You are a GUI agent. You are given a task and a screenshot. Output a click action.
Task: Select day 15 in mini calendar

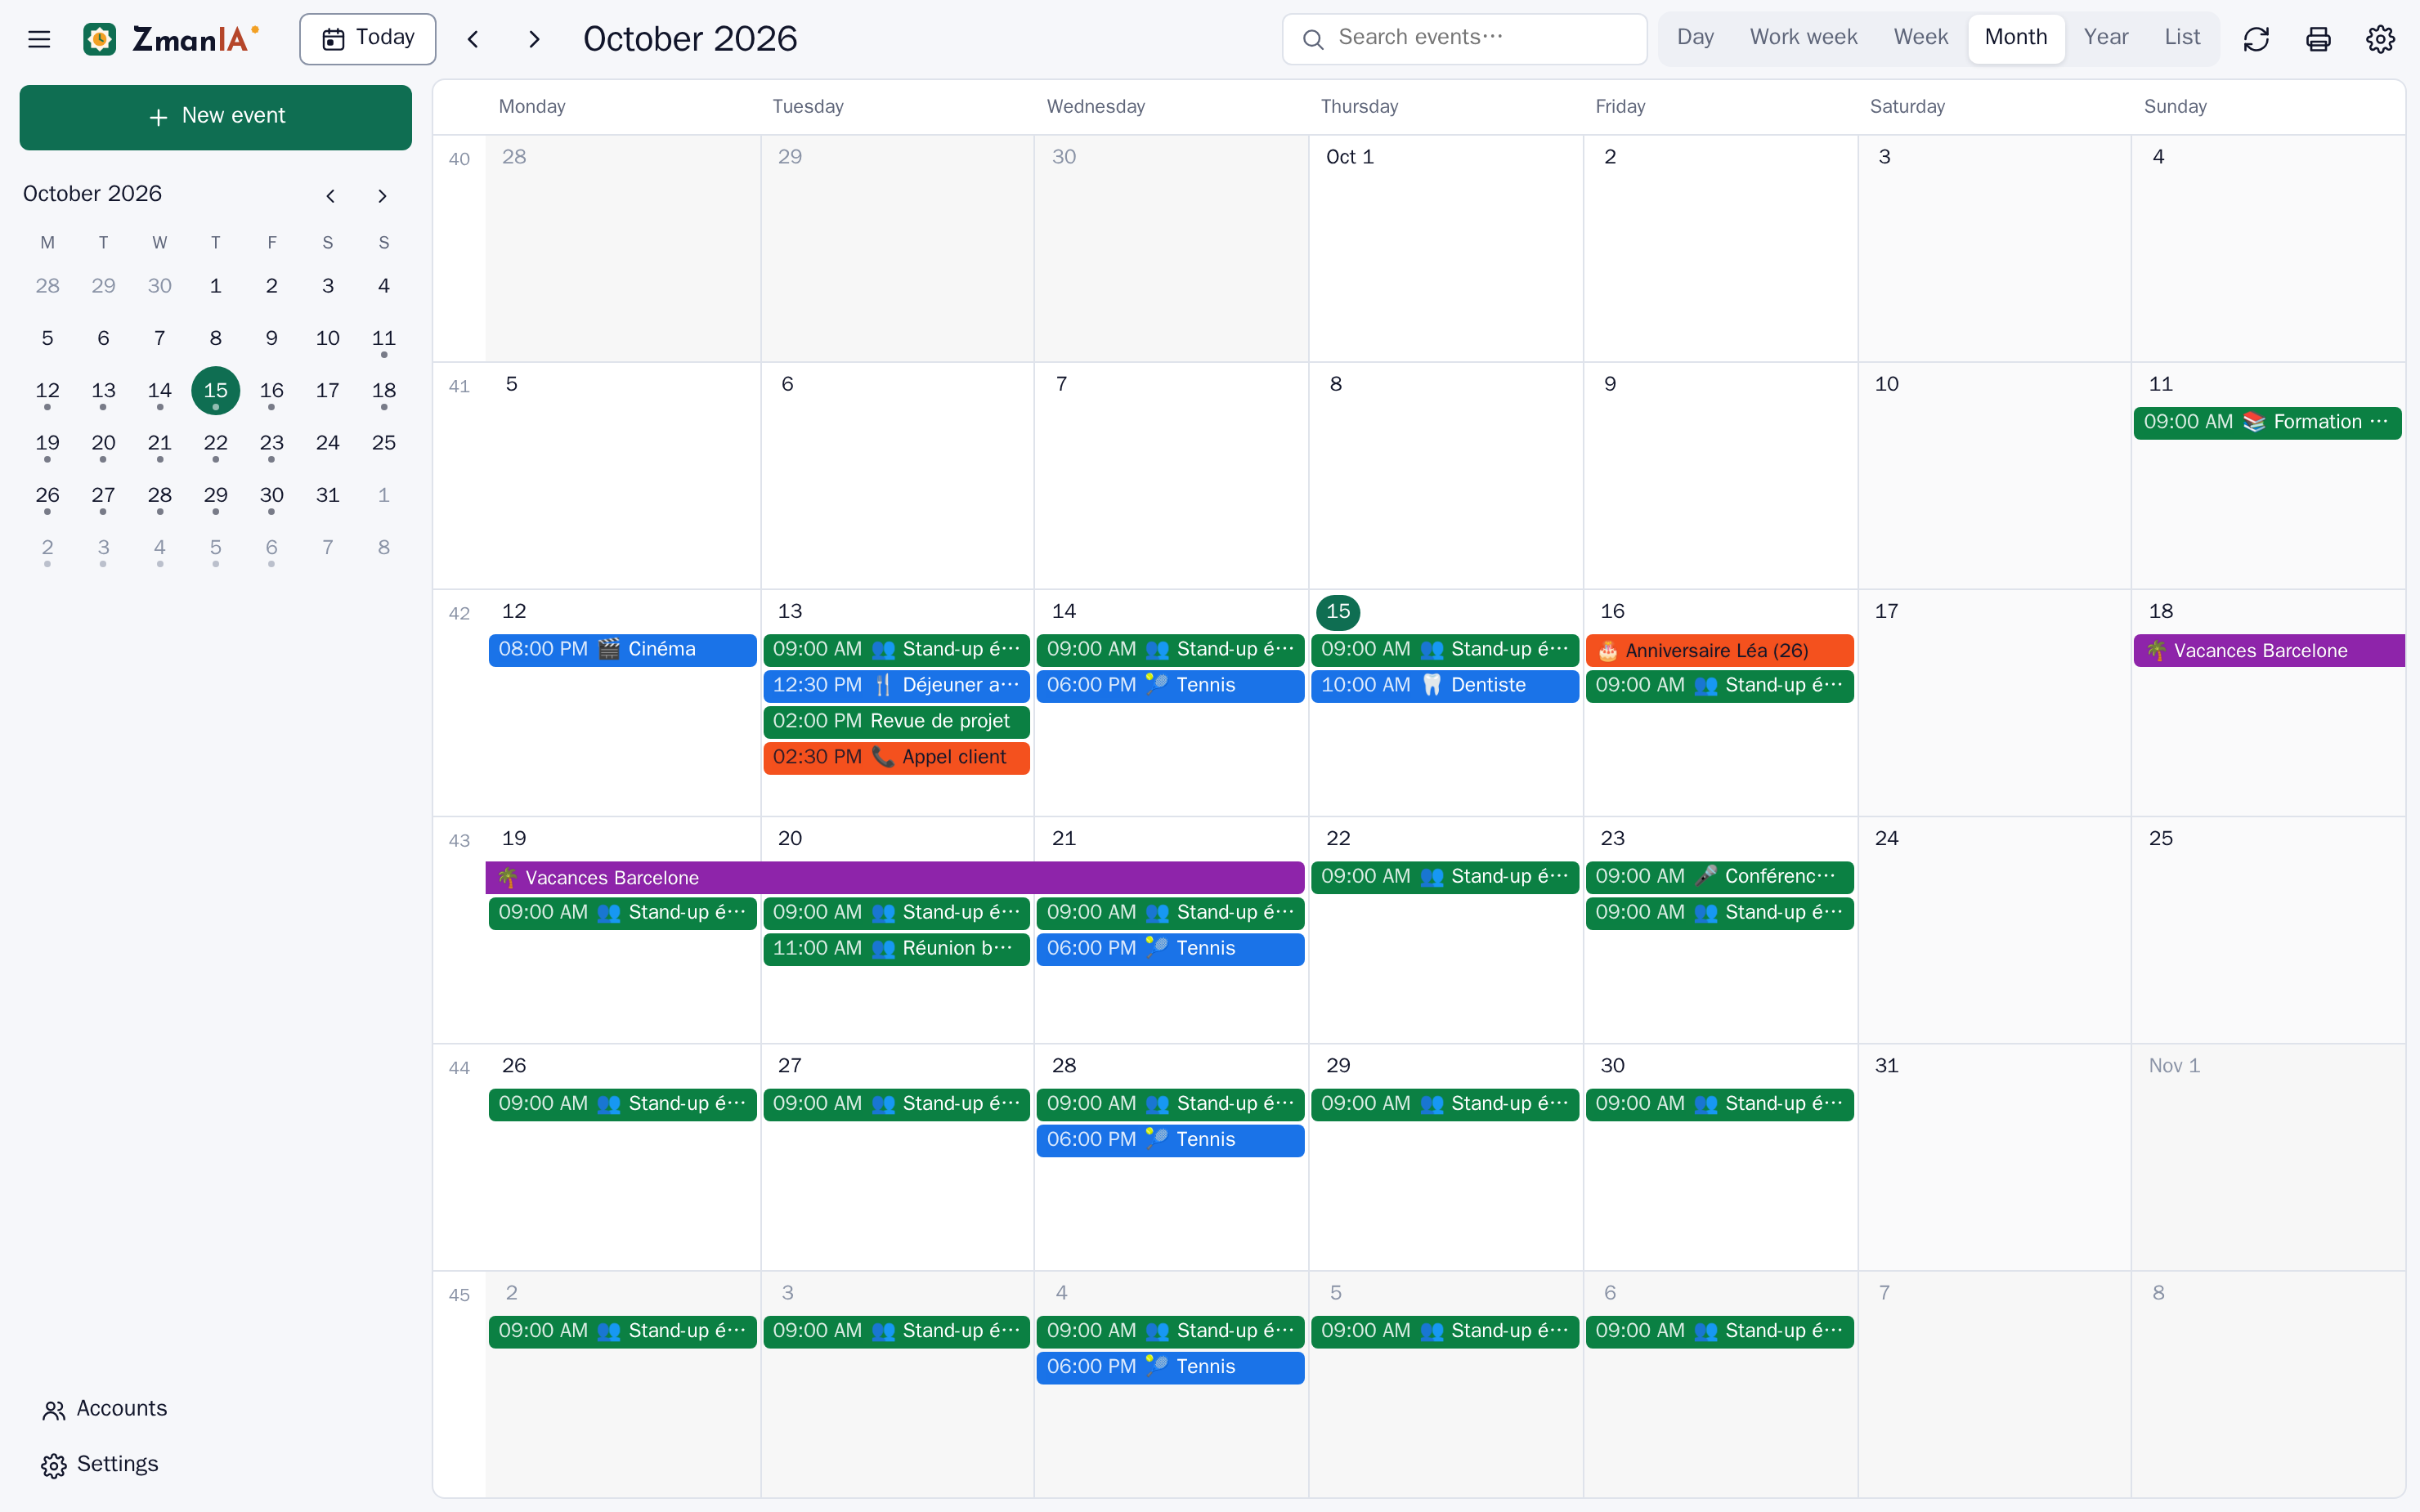(x=215, y=391)
